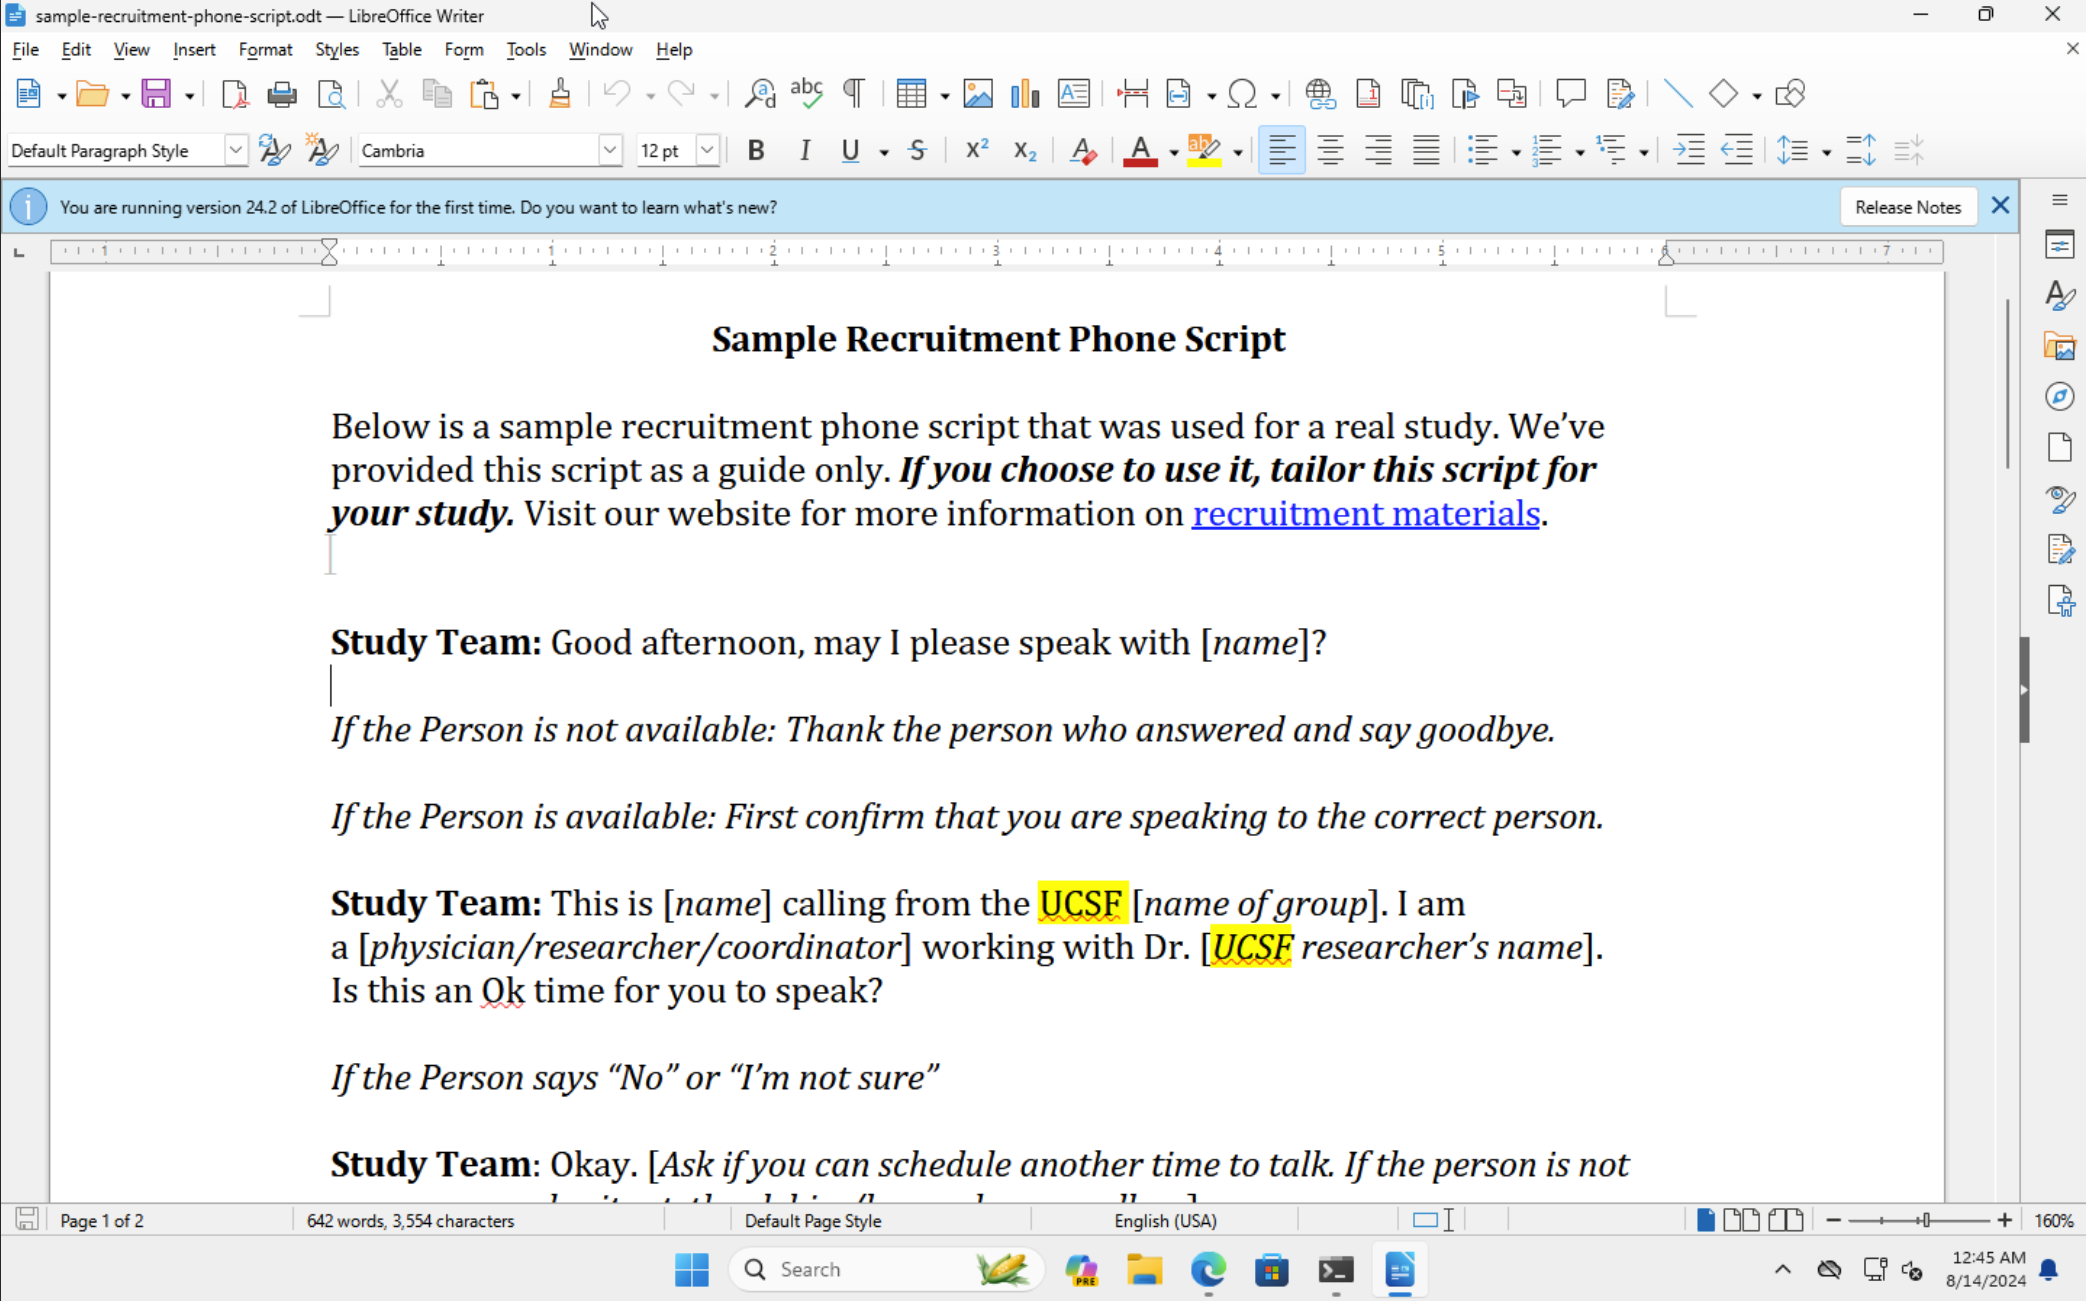Open the sidebar Gallery panel
The image size is (2086, 1301).
[x=2059, y=346]
